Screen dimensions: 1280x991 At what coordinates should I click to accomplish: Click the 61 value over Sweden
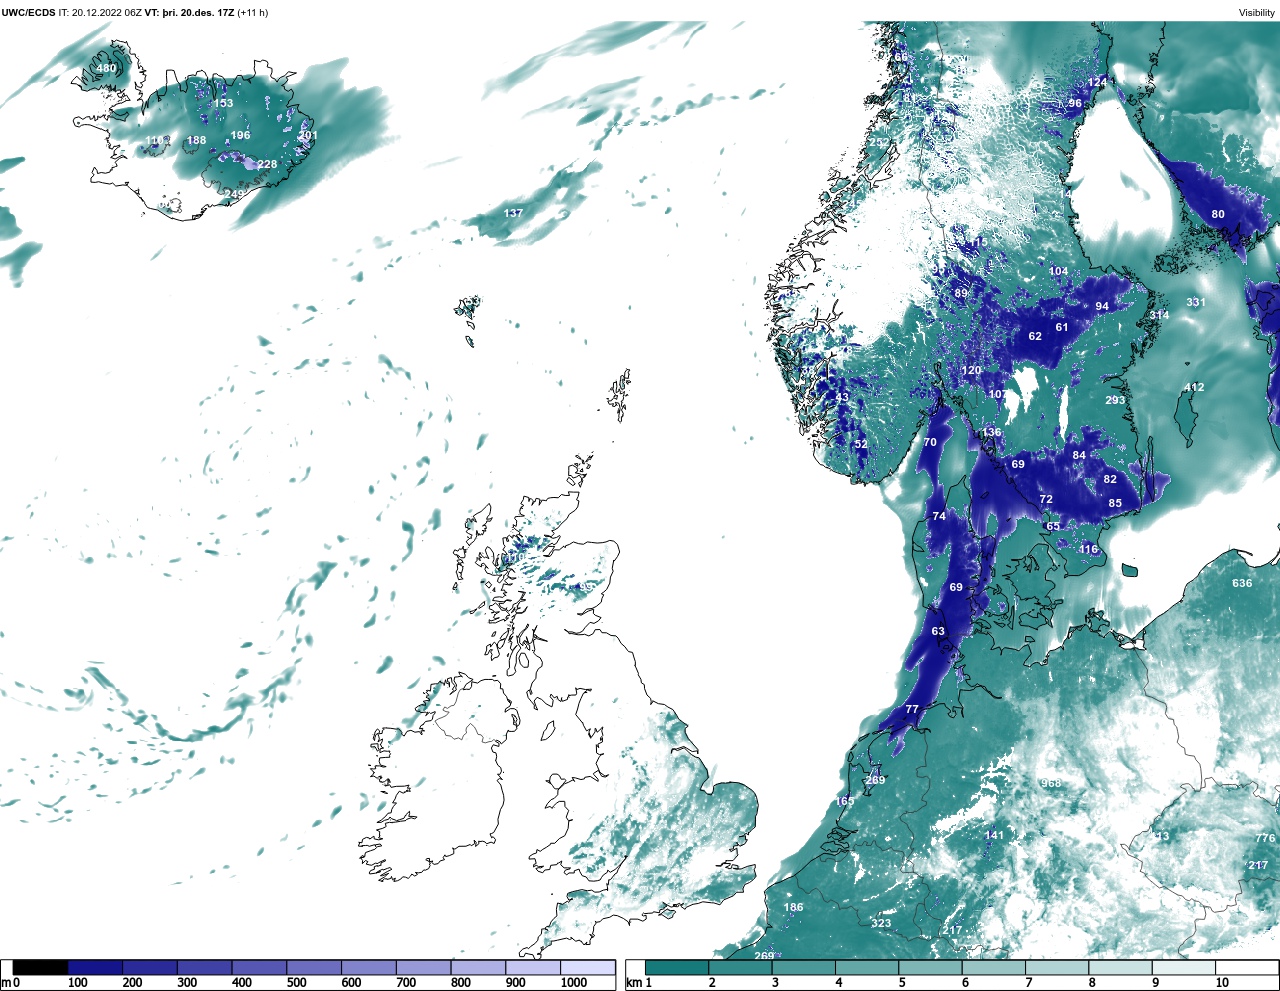[1062, 327]
